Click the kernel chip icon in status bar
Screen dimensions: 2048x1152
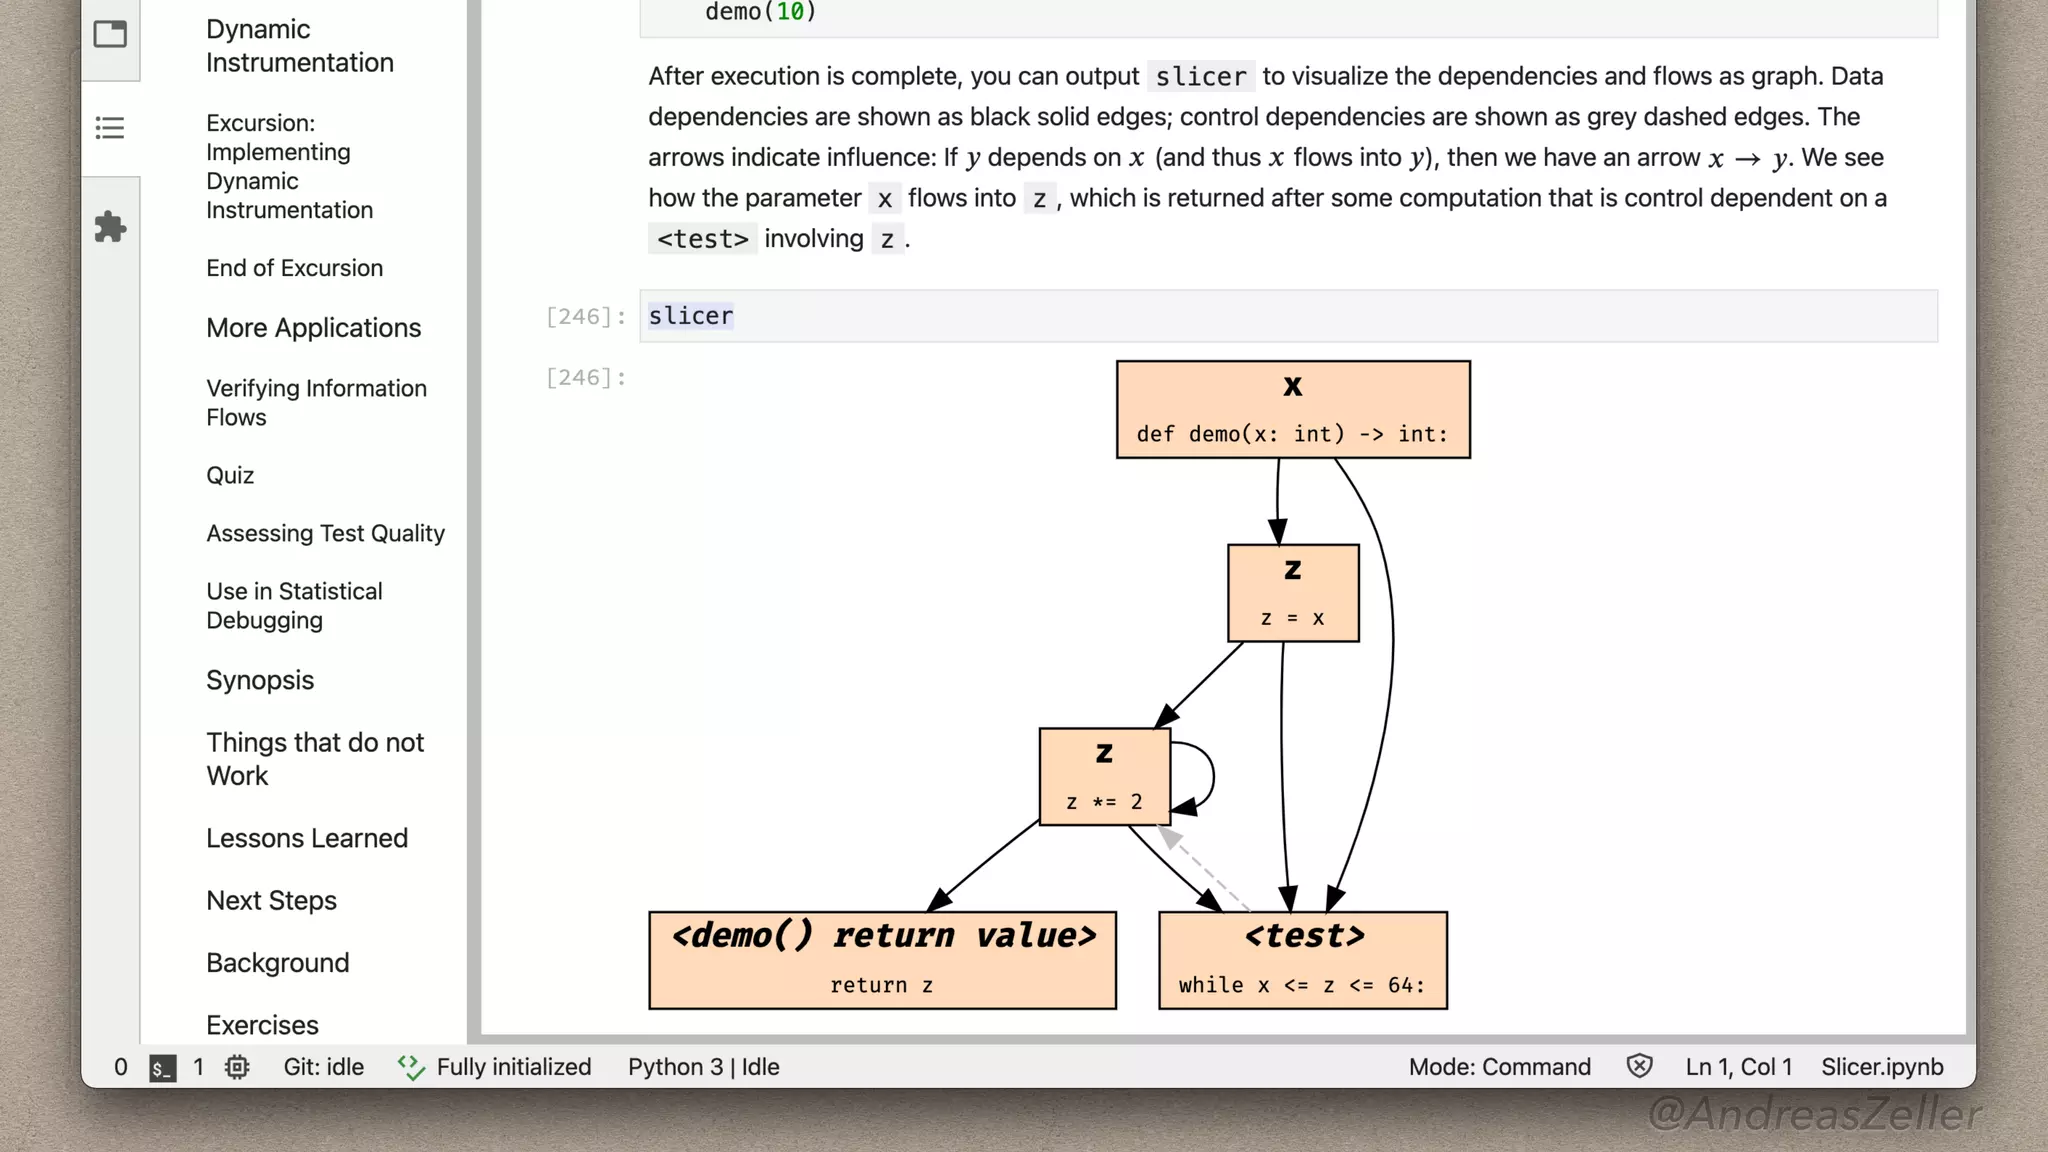[237, 1067]
